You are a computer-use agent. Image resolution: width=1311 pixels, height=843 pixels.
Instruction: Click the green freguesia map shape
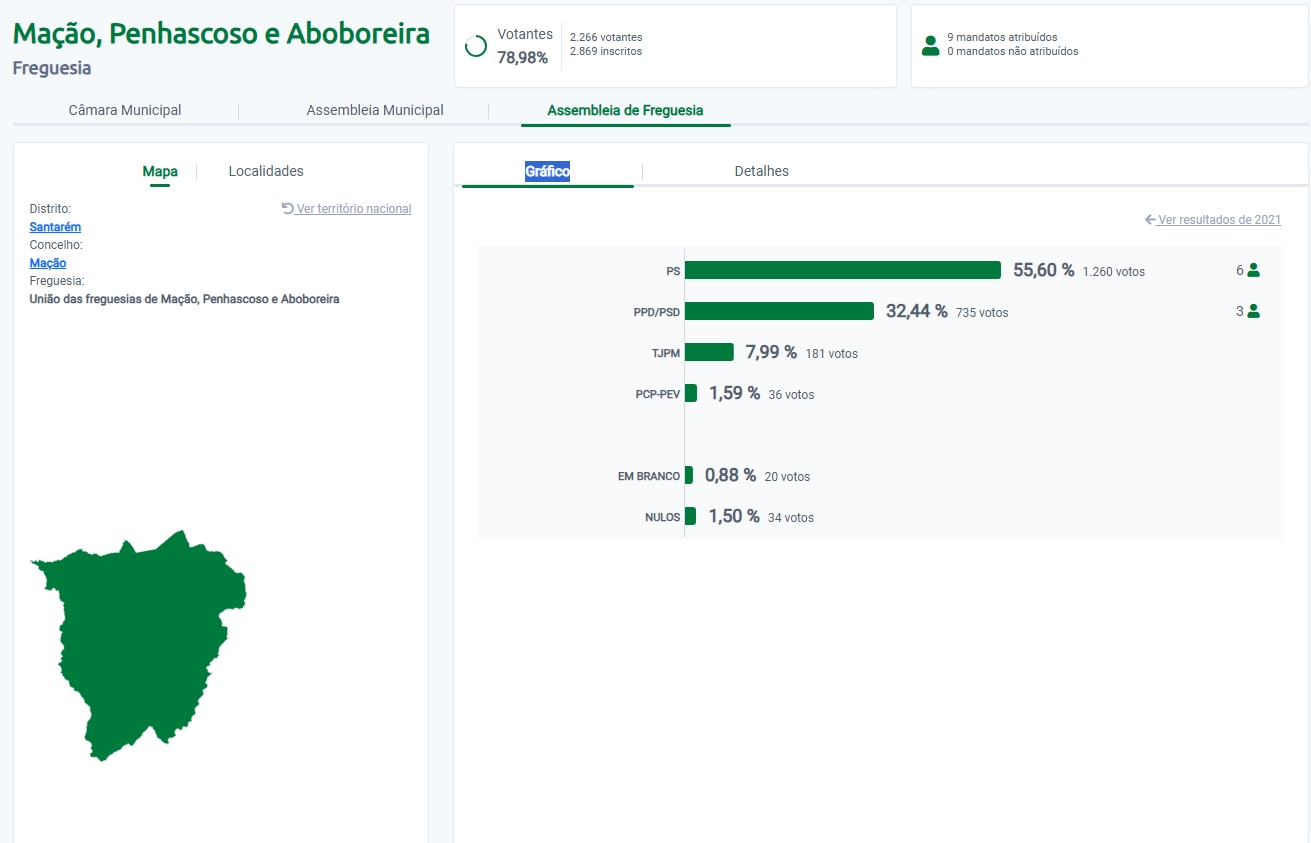coord(140,640)
